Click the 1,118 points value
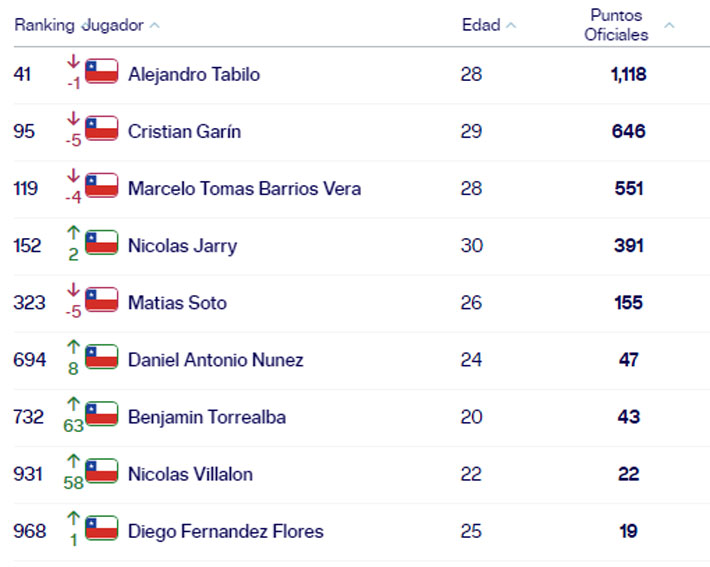 pos(628,74)
